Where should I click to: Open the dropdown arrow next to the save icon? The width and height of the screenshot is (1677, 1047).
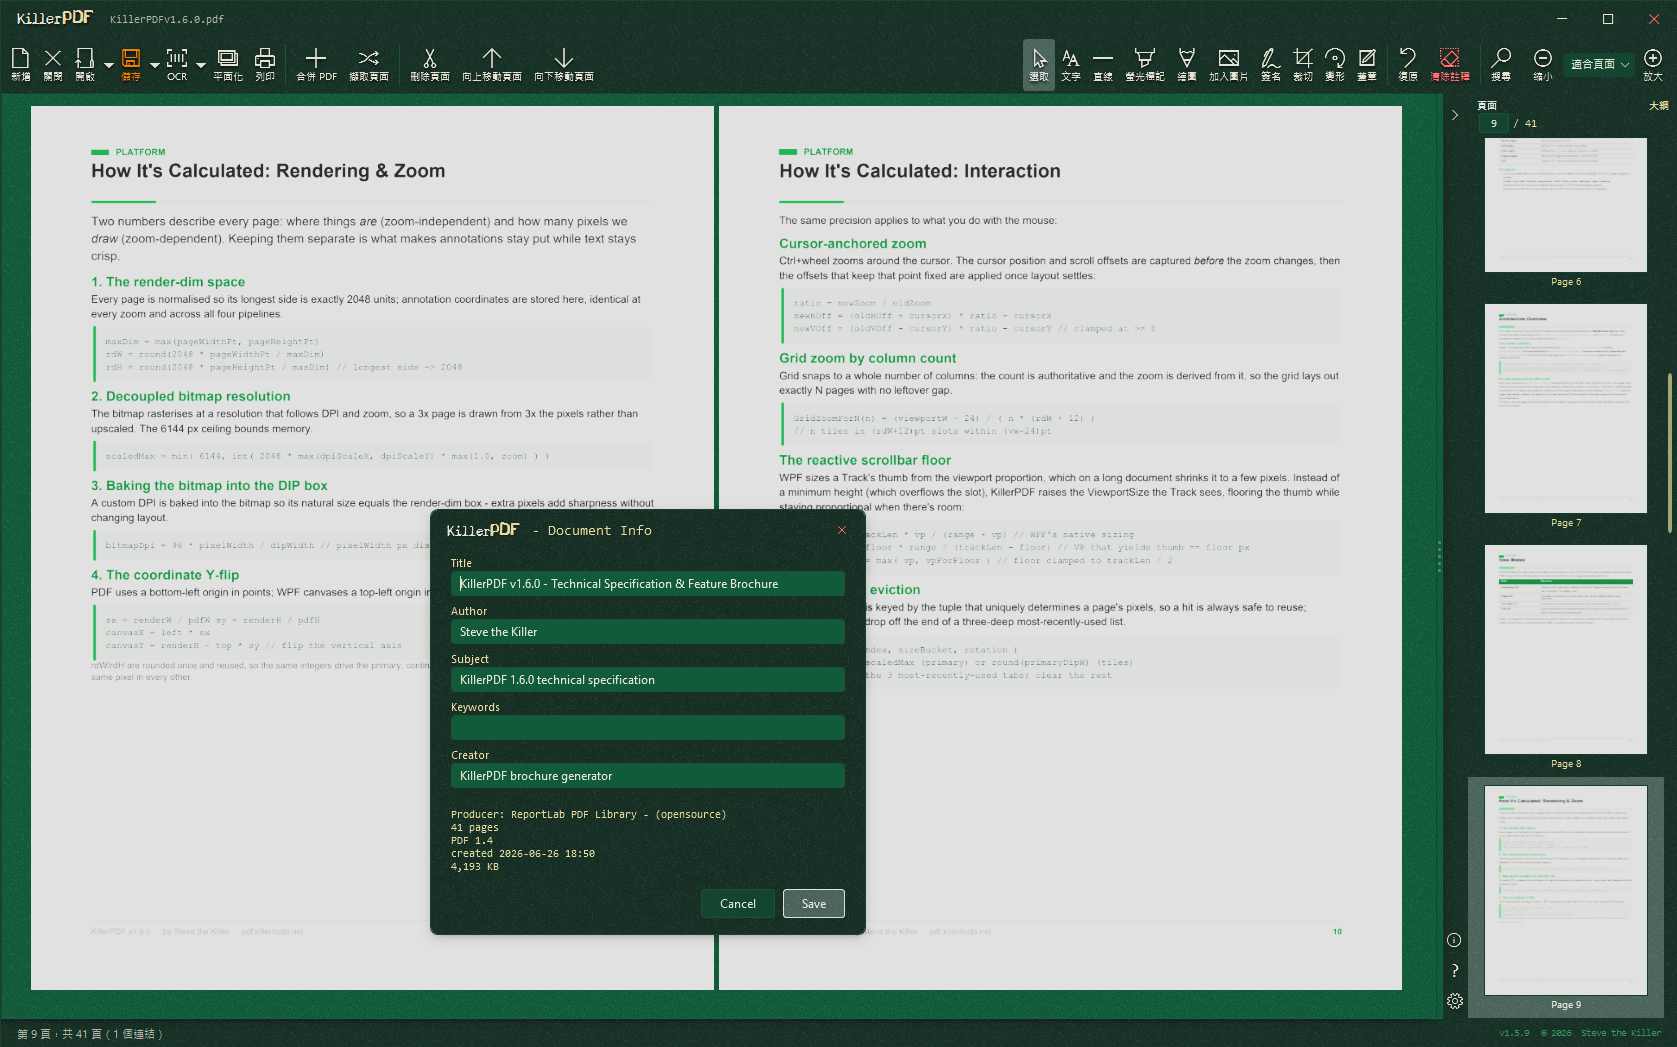click(155, 65)
